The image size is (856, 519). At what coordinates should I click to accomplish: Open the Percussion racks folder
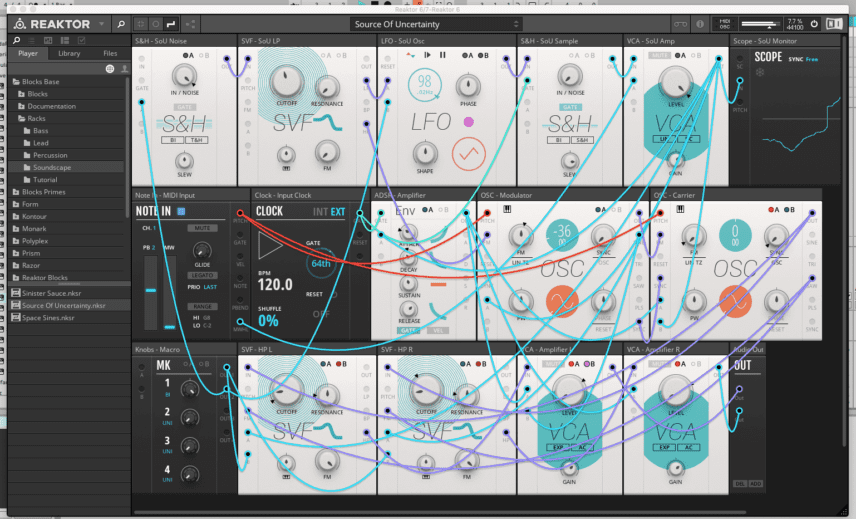point(66,155)
